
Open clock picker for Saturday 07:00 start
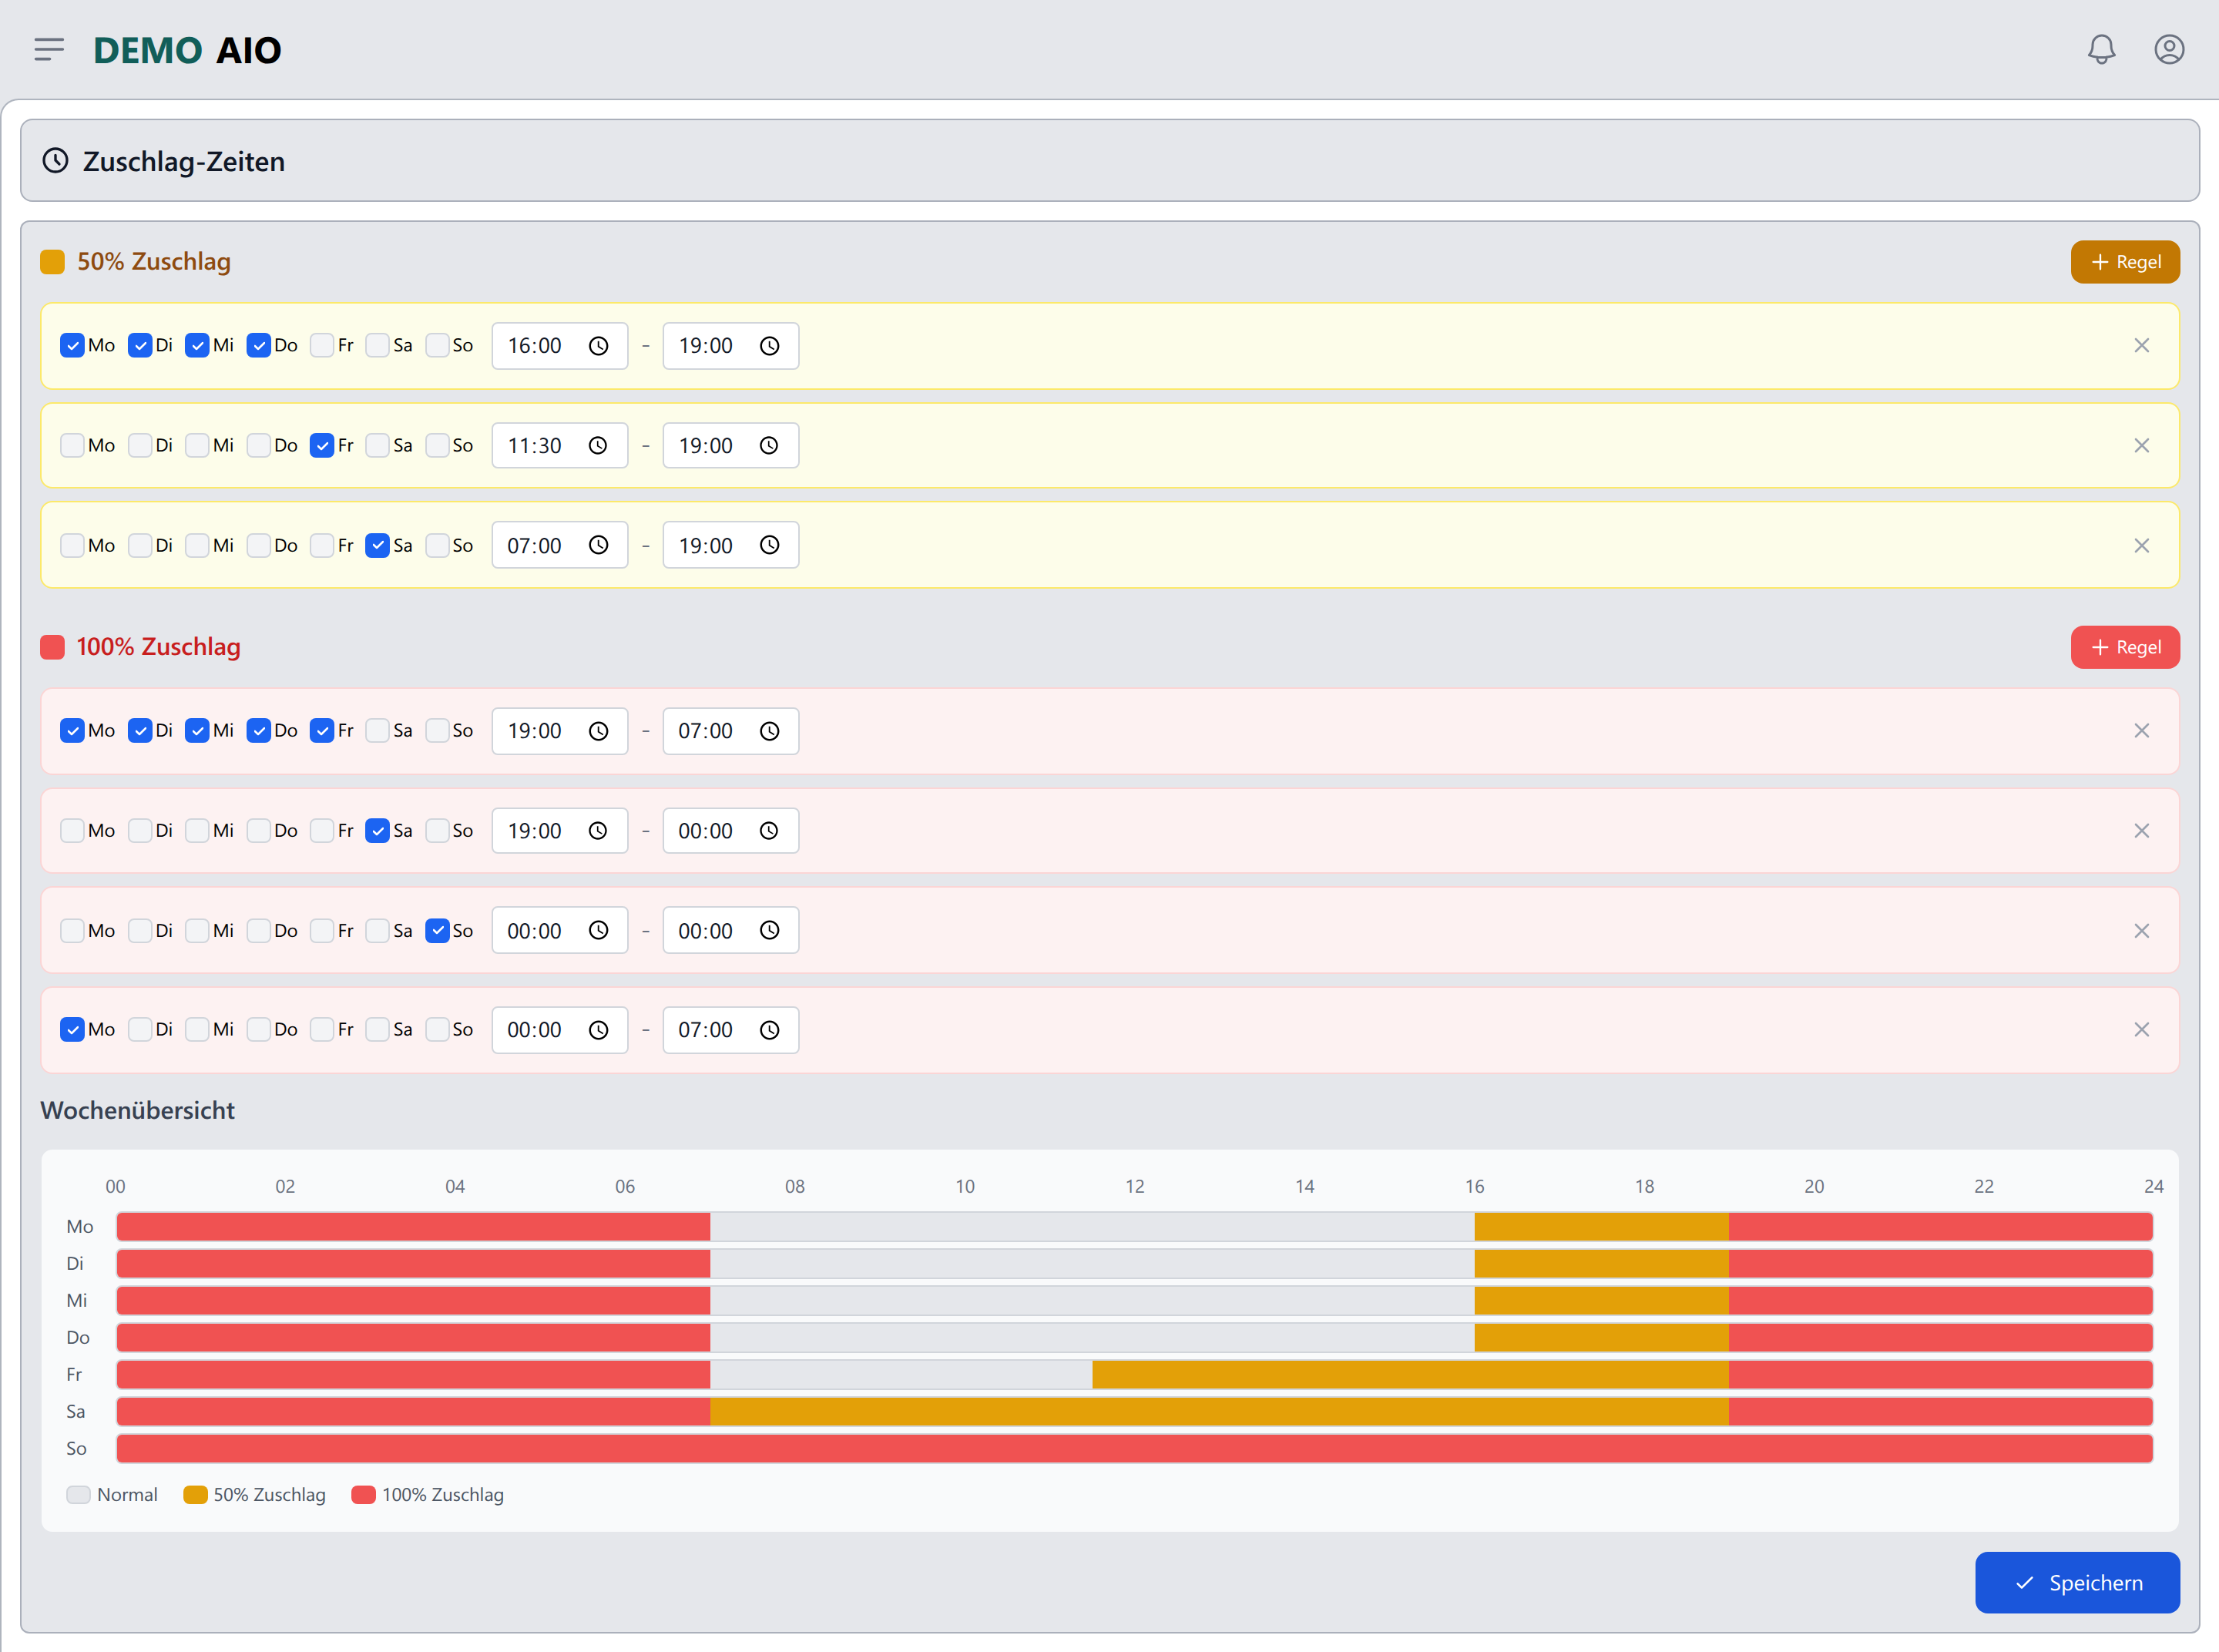598,546
